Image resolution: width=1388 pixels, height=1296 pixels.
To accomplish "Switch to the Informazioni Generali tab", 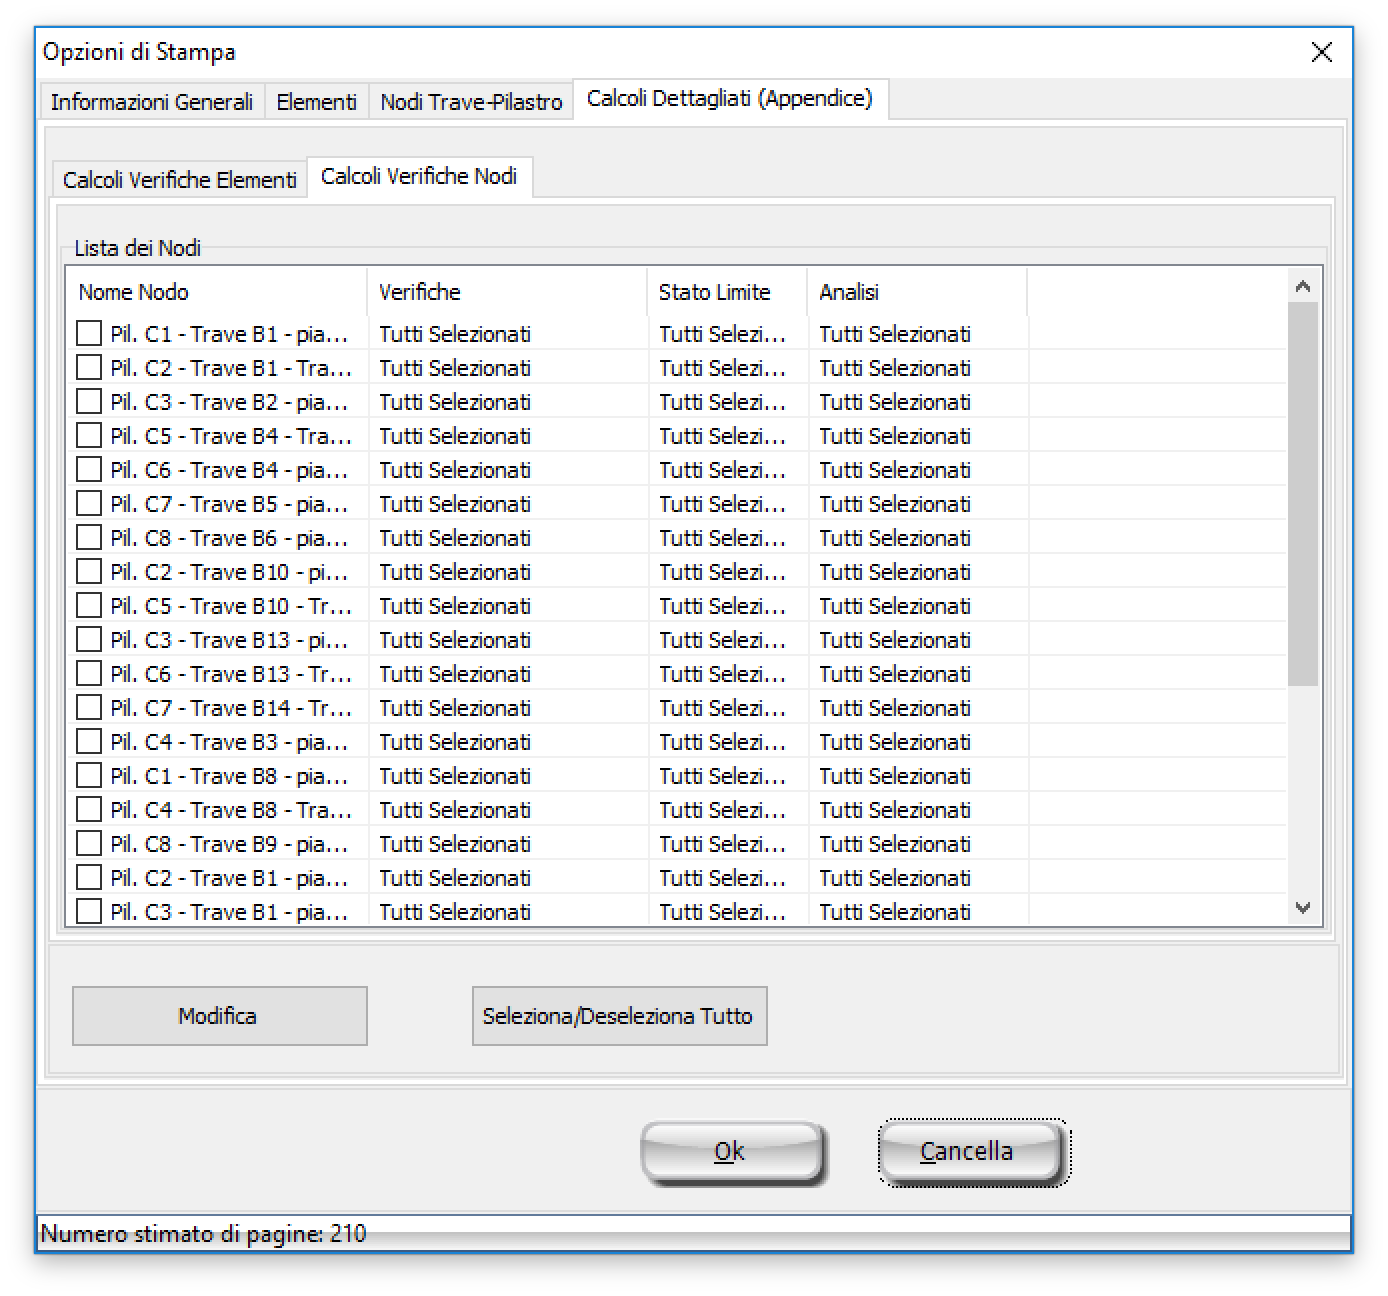I will pyautogui.click(x=152, y=102).
